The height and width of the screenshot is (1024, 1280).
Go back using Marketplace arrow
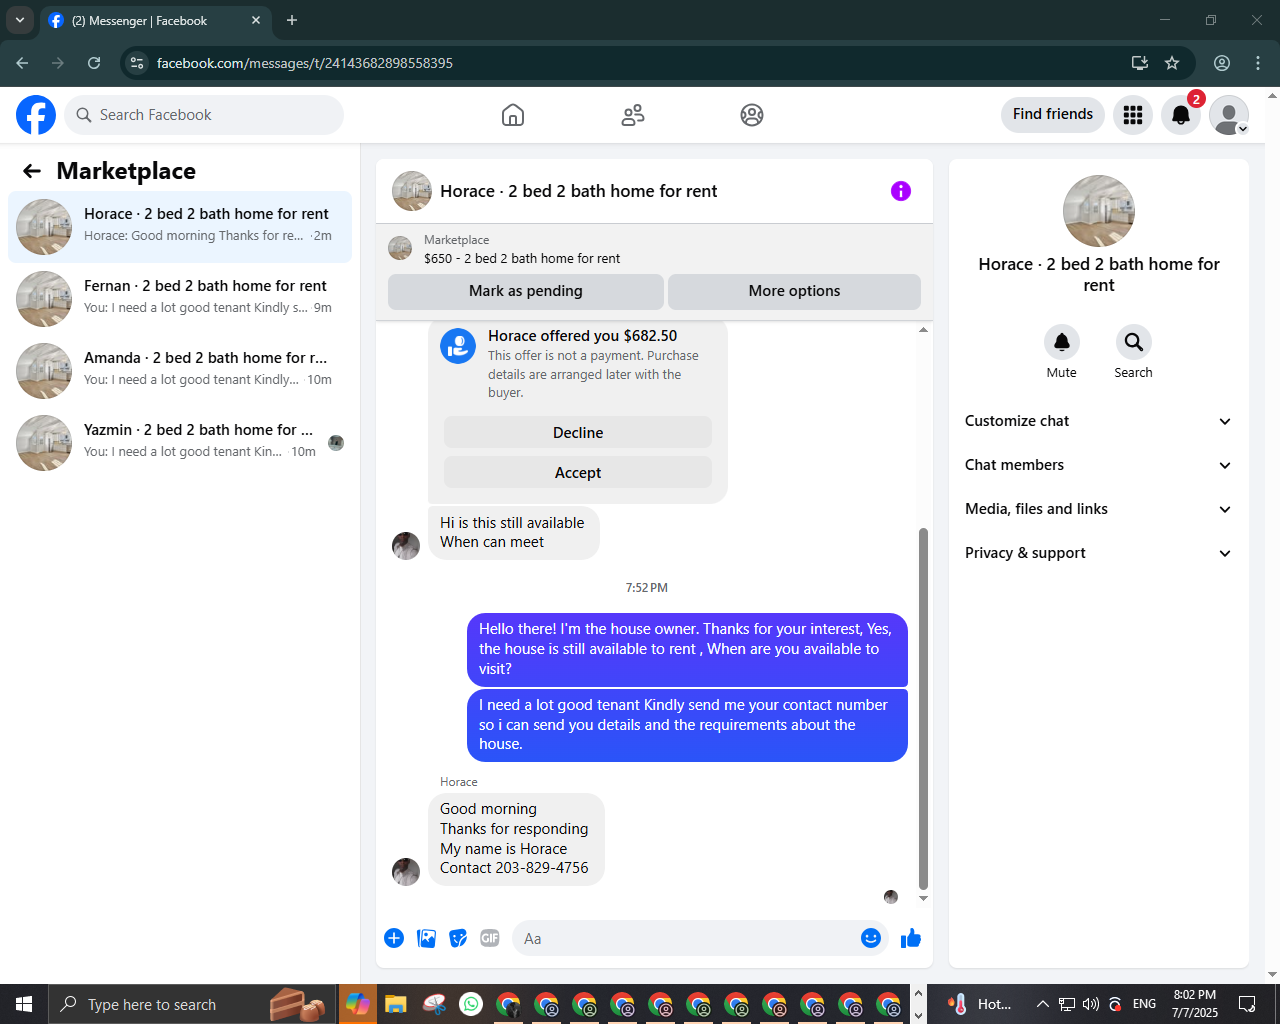coord(32,171)
